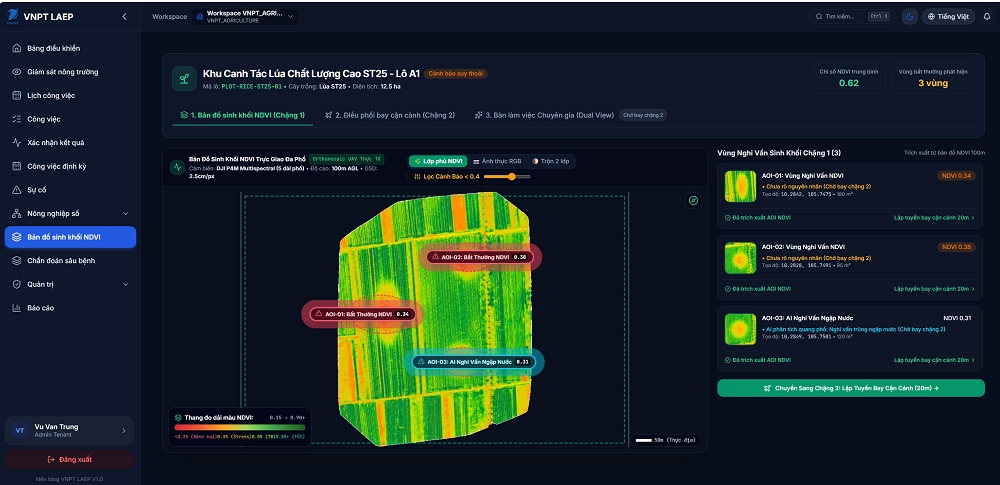Click the Chờ bay chặng 2 badge
Viewport: 1000px width, 485px height.
pos(643,116)
